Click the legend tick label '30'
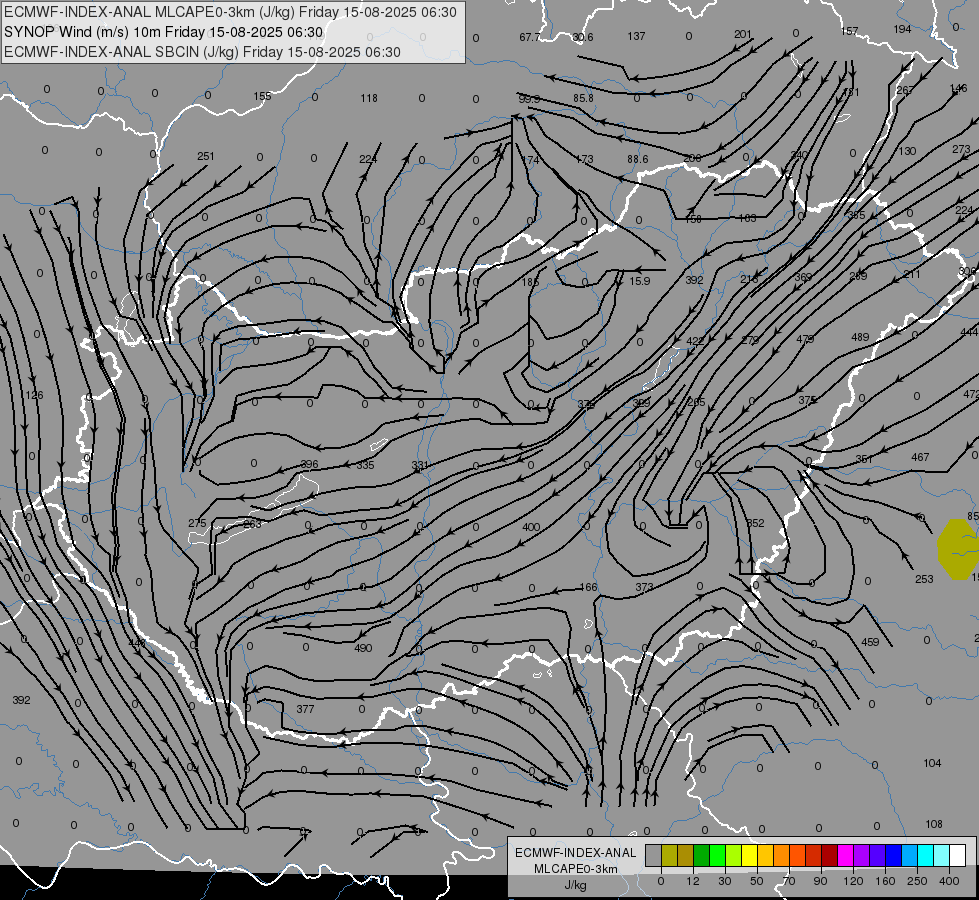 click(724, 881)
